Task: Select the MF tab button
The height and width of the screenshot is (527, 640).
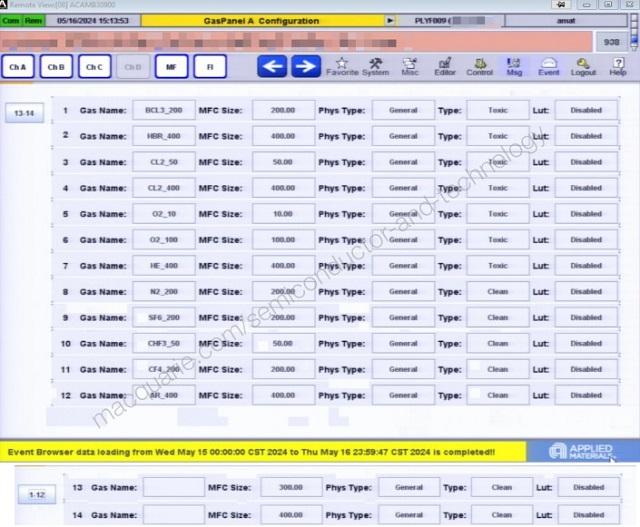Action: 171,67
